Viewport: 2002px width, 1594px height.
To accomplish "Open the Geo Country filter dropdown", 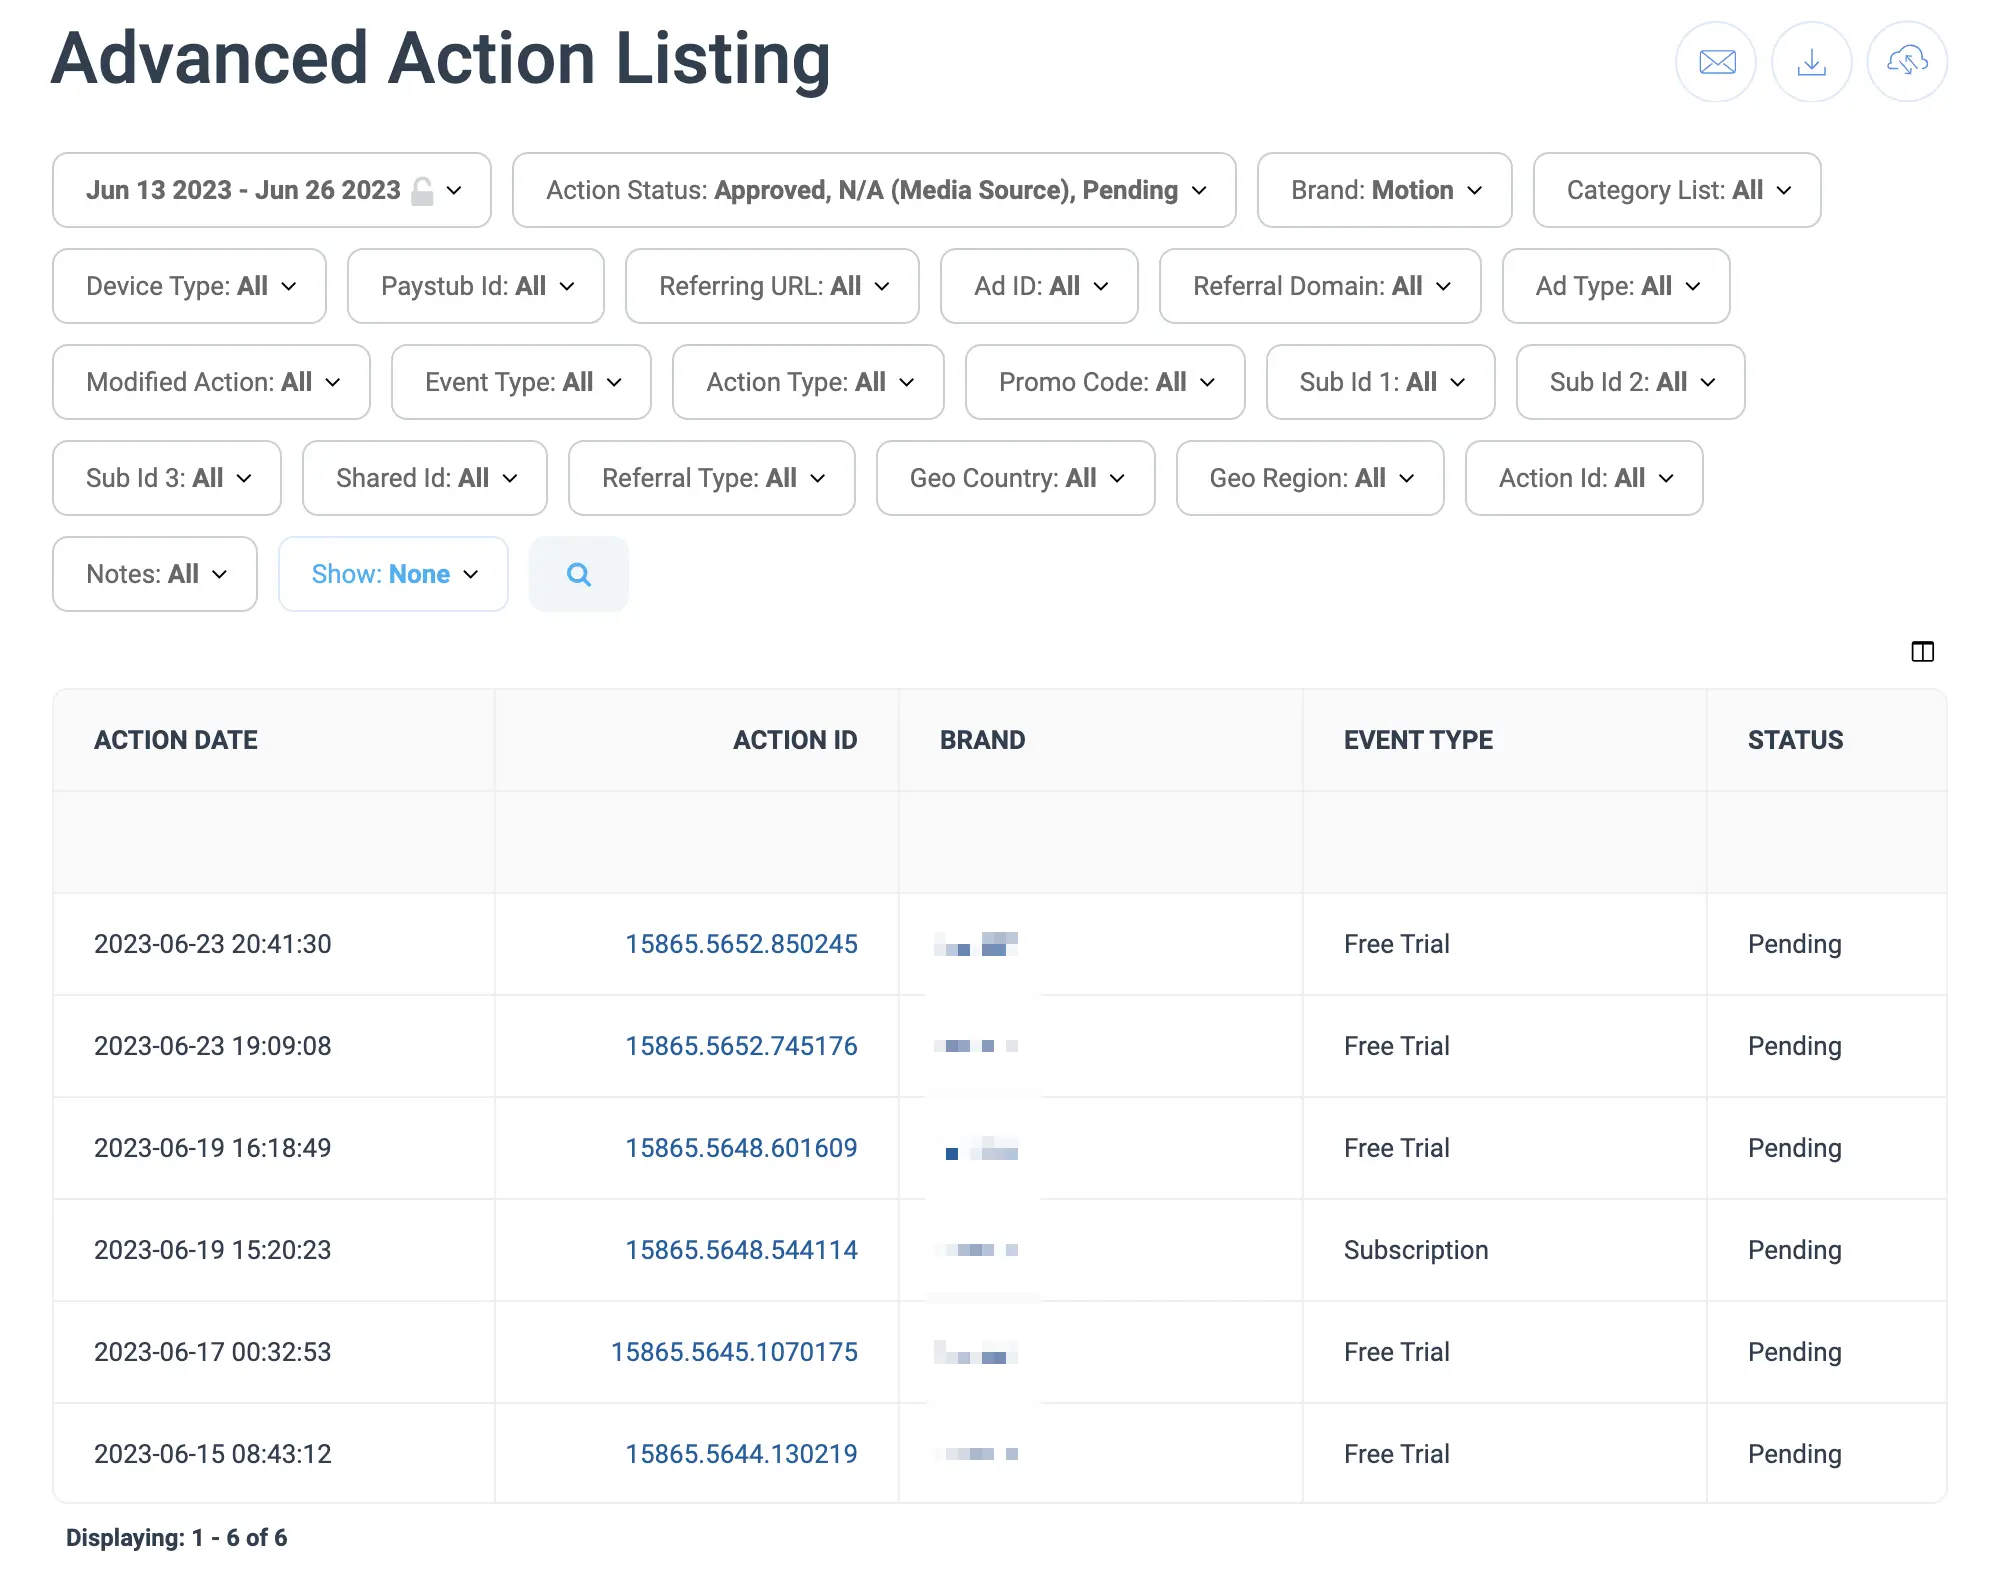I will (1014, 478).
